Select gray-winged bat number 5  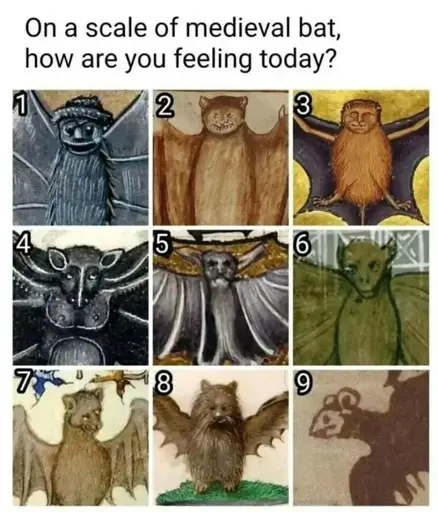coord(221,297)
